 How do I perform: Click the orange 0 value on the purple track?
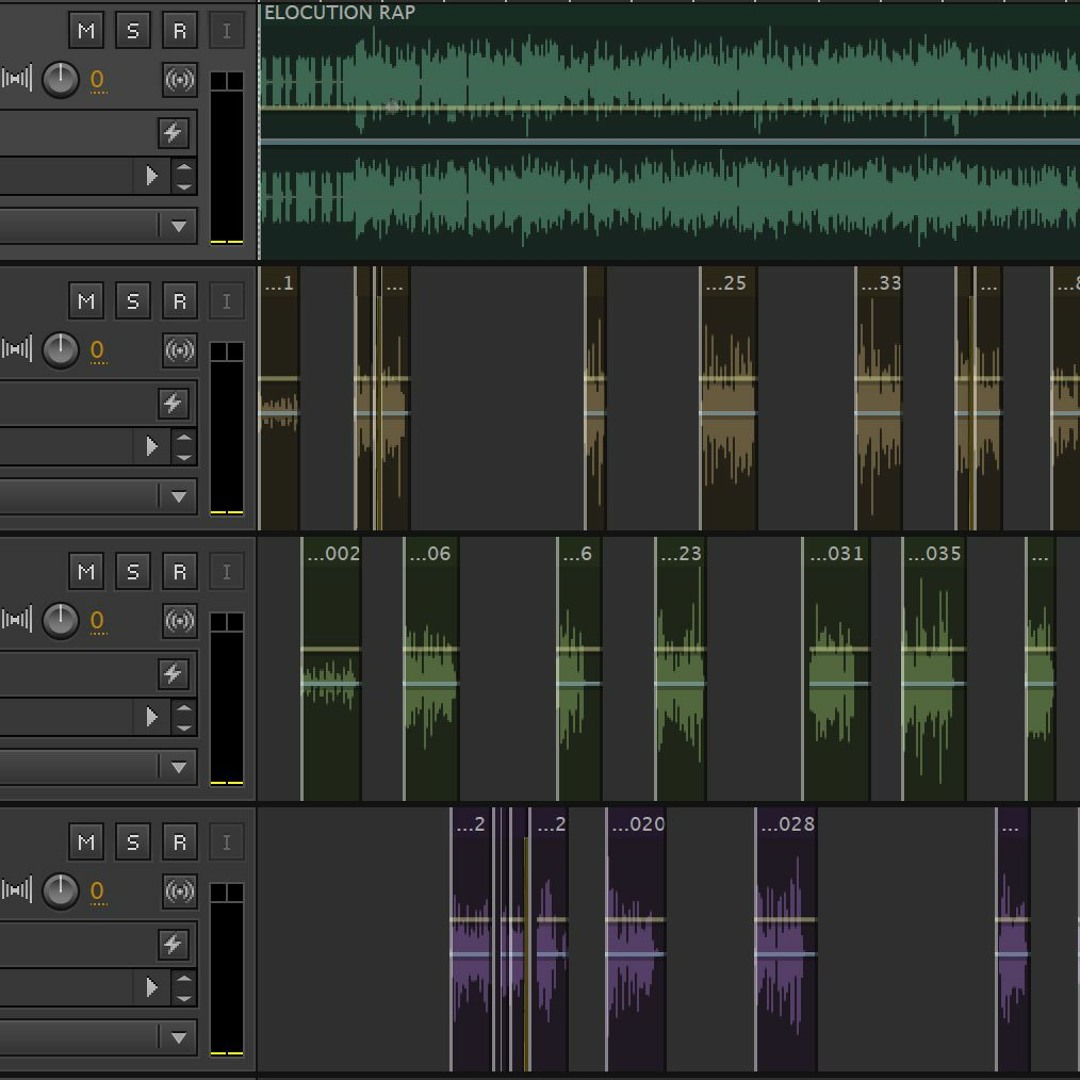(x=97, y=891)
